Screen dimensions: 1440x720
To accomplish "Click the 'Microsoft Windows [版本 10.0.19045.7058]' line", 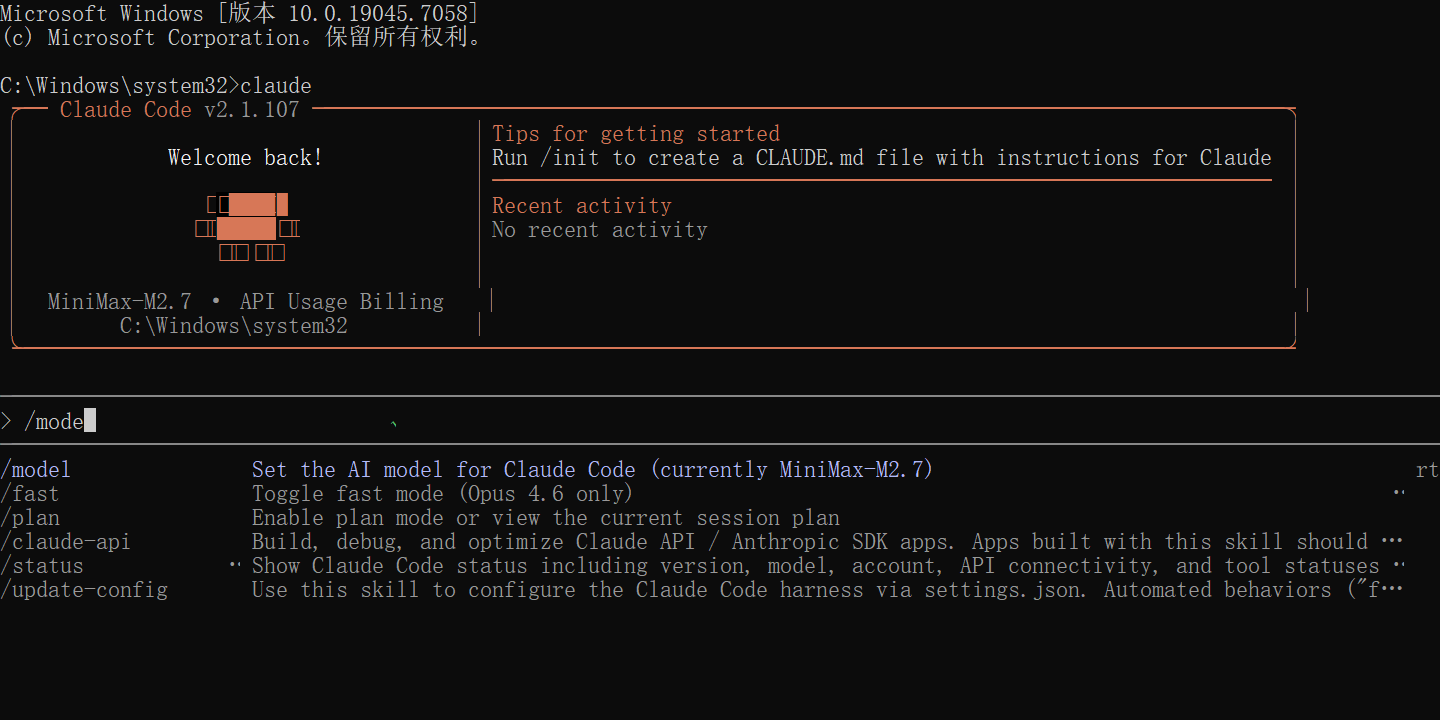I will coord(239,14).
